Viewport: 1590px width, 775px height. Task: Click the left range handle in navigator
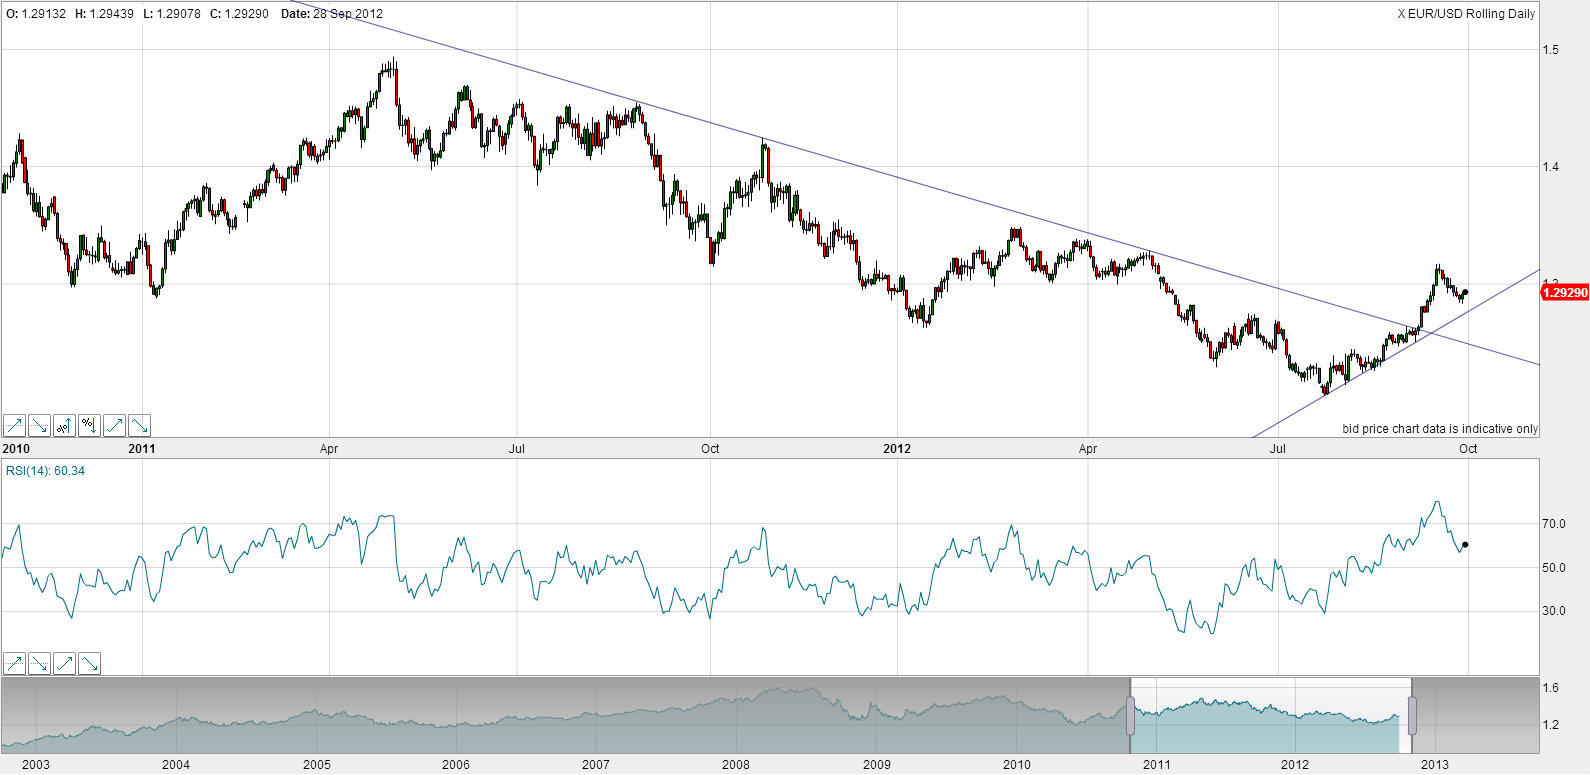coord(1131,716)
